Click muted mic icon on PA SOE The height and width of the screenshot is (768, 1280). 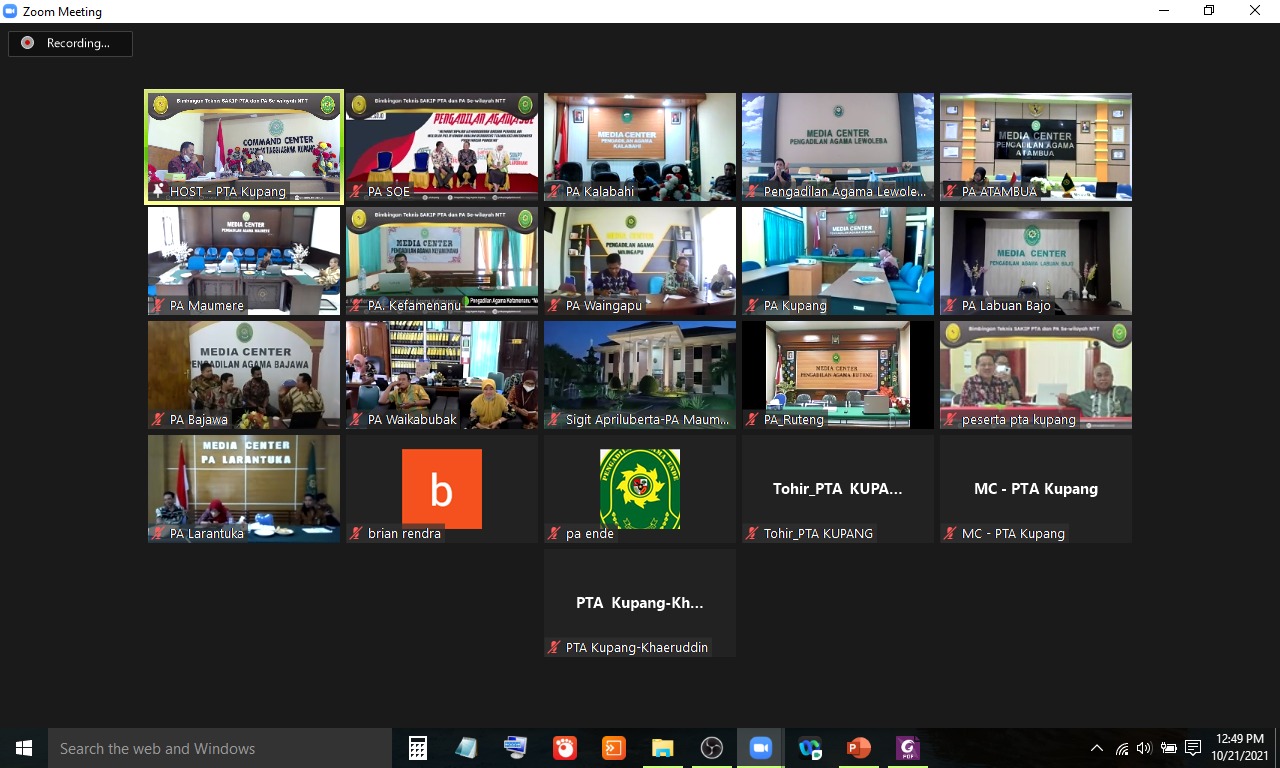tap(356, 192)
